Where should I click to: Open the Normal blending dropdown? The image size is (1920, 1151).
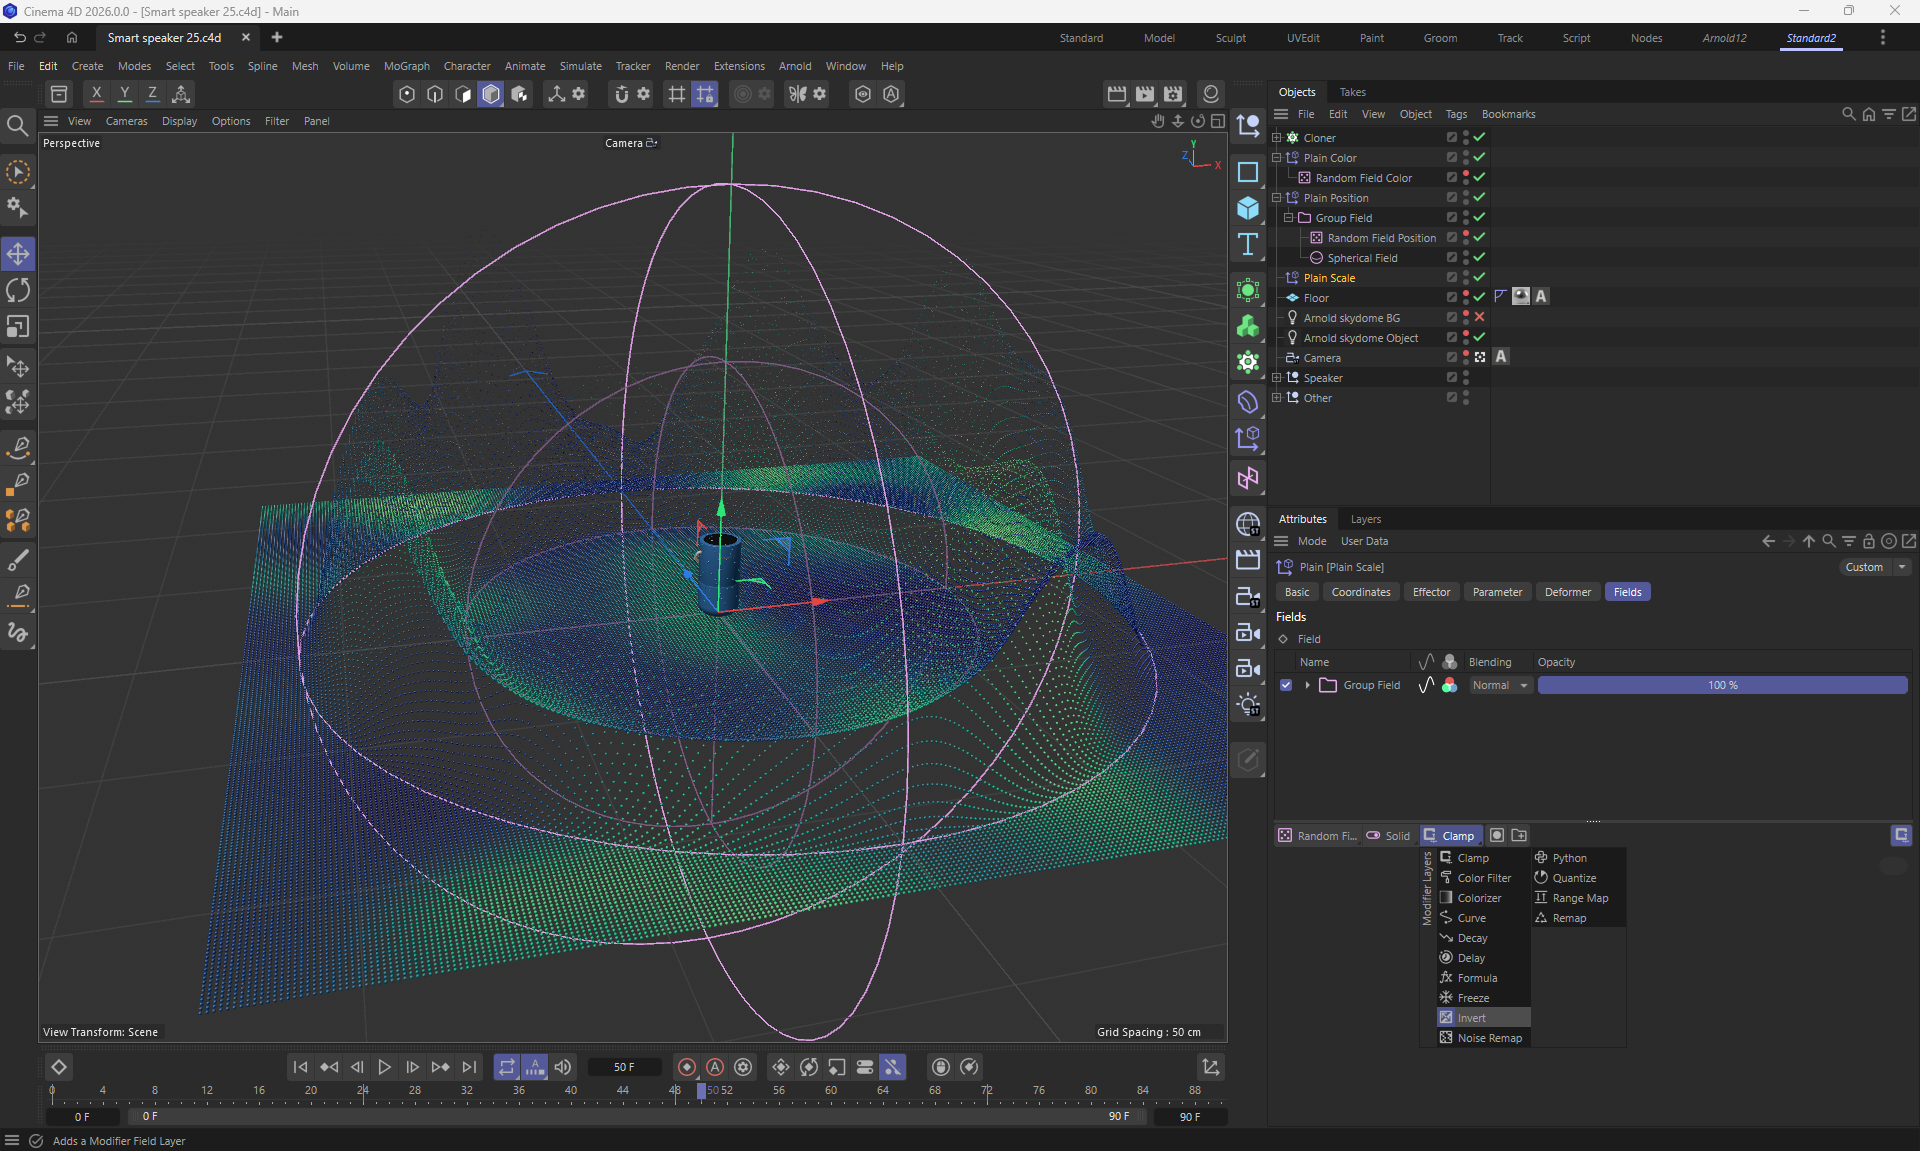point(1500,685)
